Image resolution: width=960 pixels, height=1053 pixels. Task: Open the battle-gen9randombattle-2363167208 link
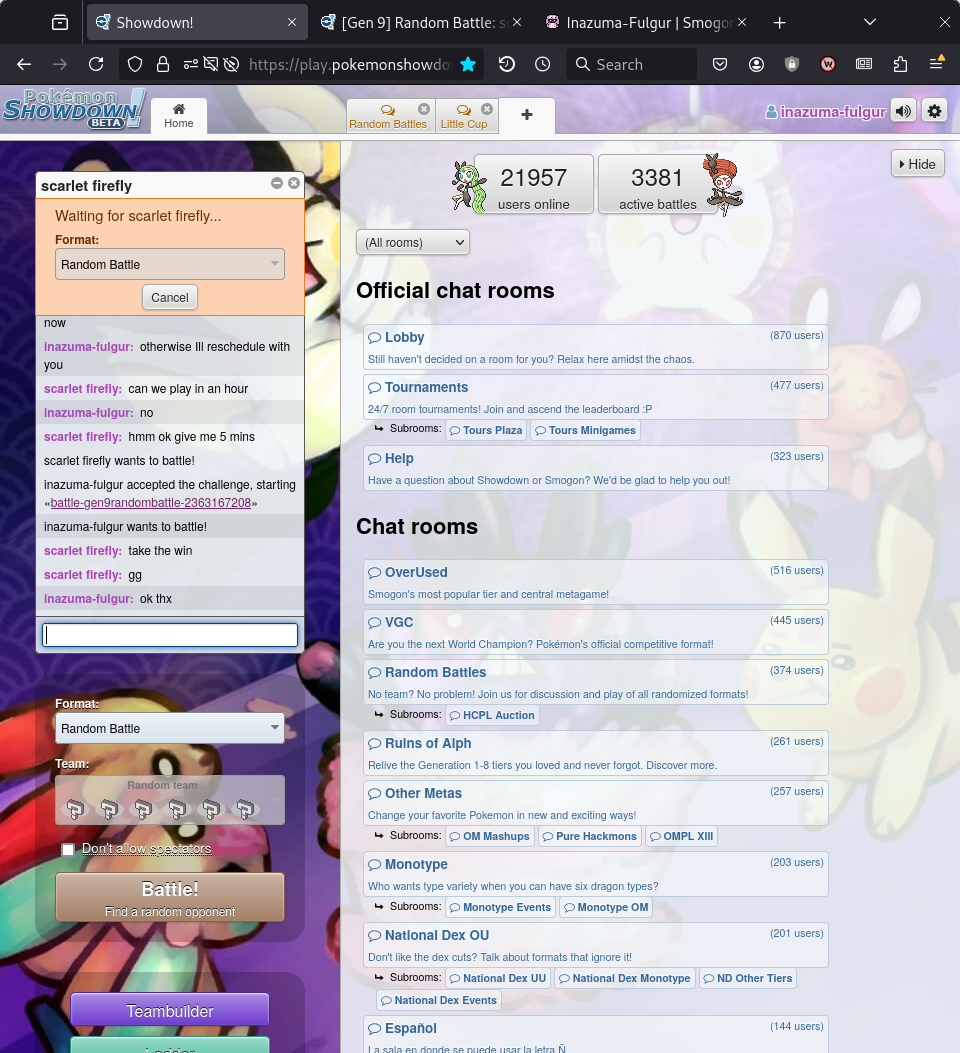pyautogui.click(x=150, y=503)
